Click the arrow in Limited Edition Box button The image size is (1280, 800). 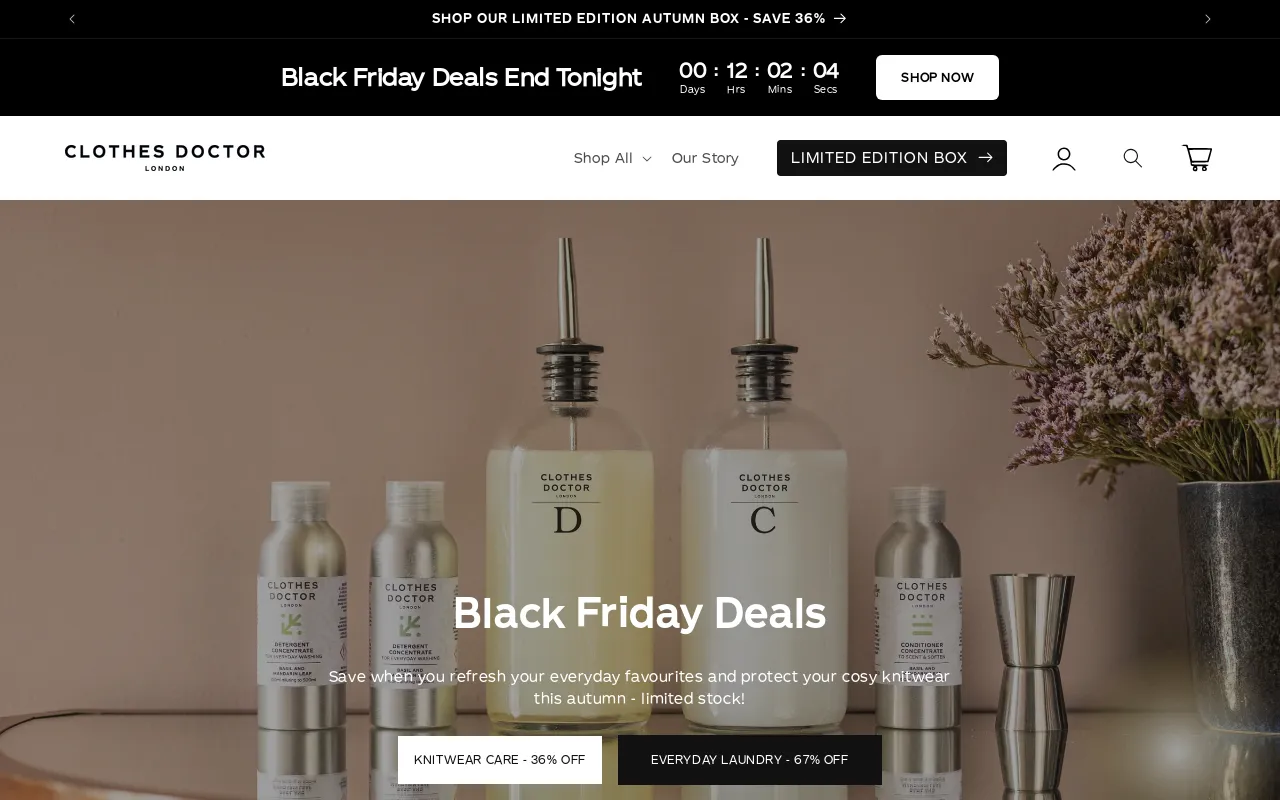pyautogui.click(x=985, y=158)
